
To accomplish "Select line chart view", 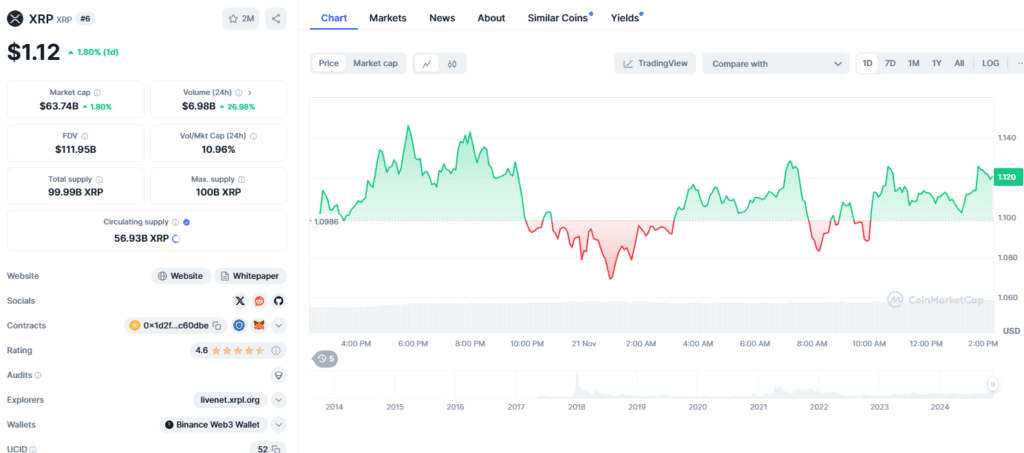I will (x=427, y=63).
